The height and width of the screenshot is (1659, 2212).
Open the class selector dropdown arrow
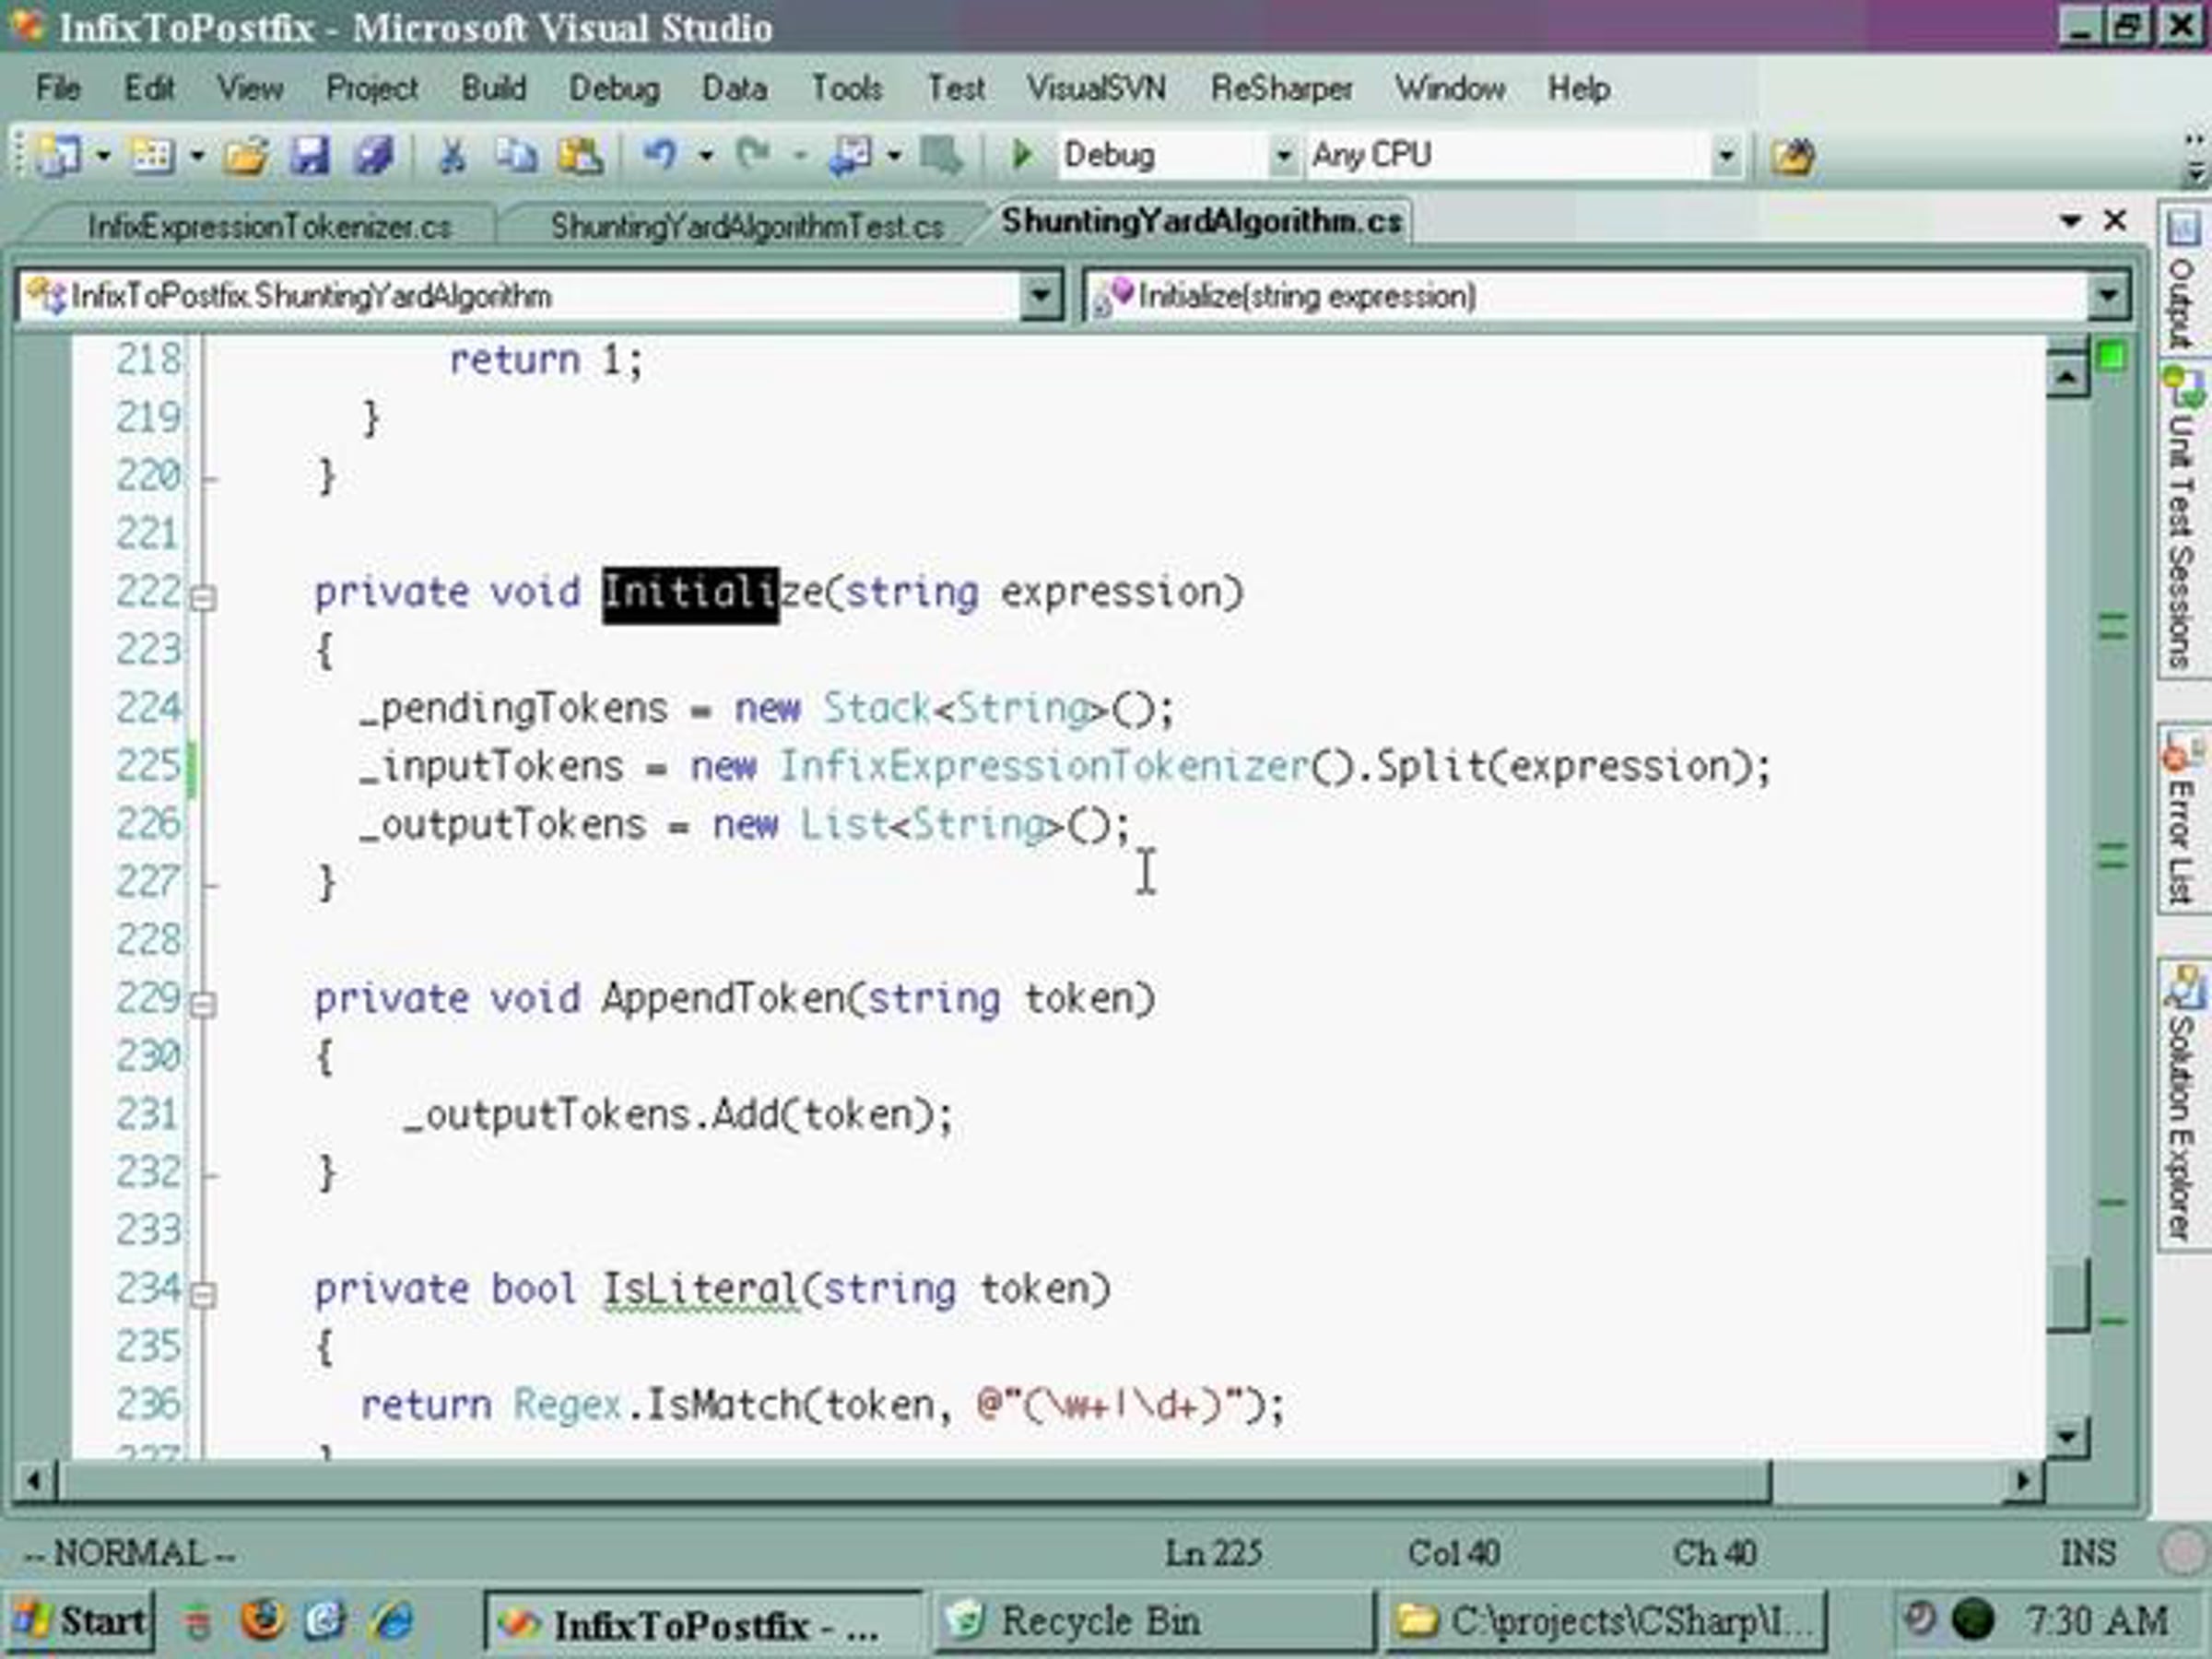point(1041,296)
